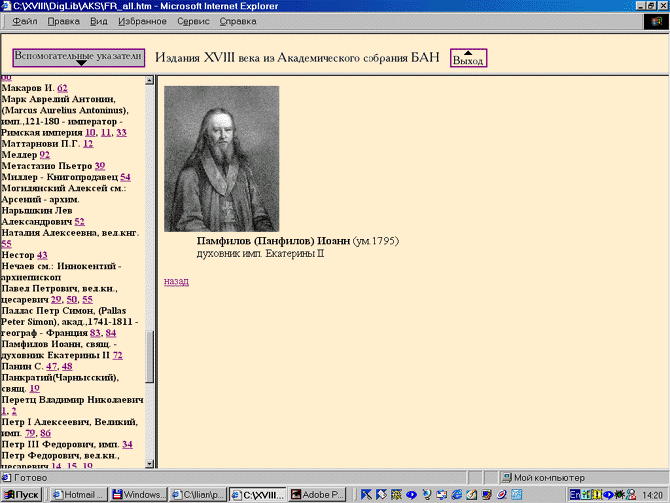The width and height of the screenshot is (670, 503).
Task: Open the Файл menu
Action: pyautogui.click(x=26, y=20)
